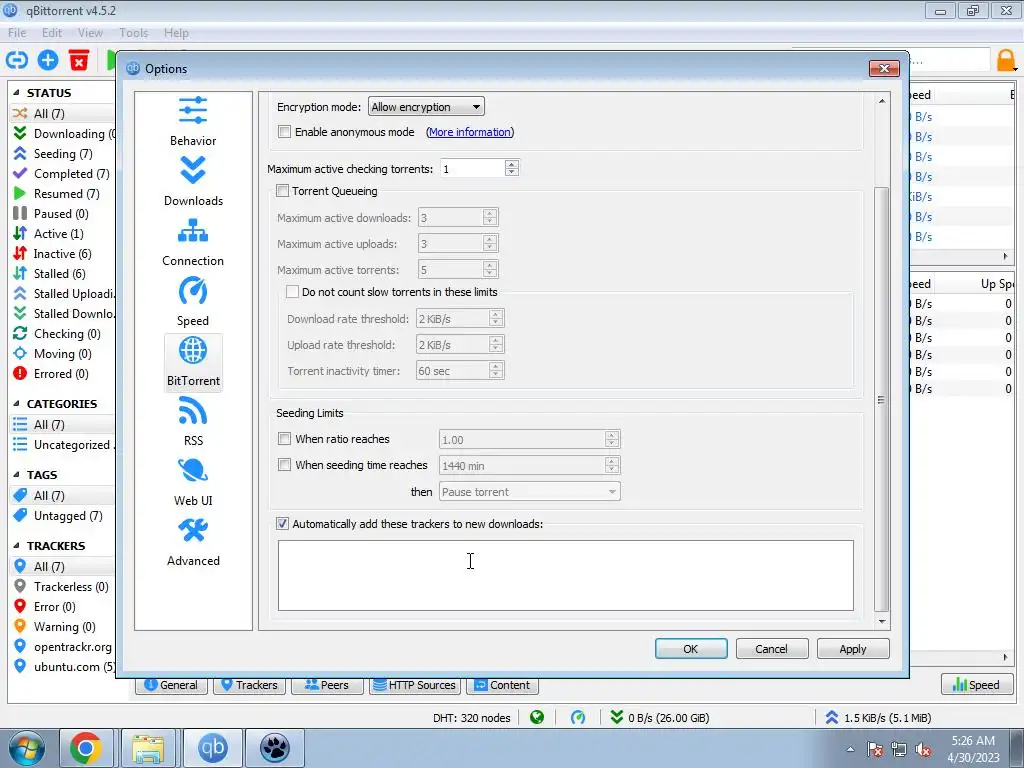Click red Delete torrent toolbar icon
Viewport: 1024px width, 768px height.
pos(79,60)
